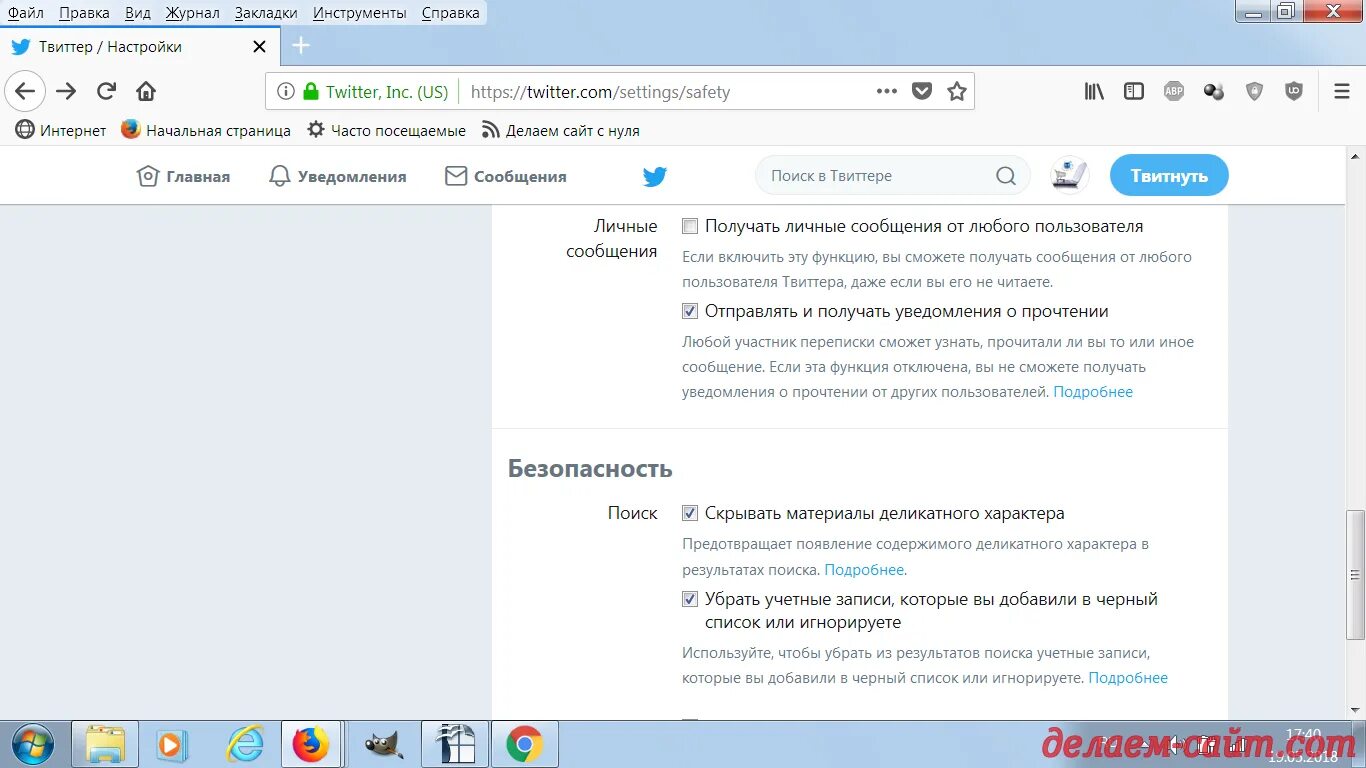
Task: Show site information icon in address bar
Action: click(x=286, y=91)
